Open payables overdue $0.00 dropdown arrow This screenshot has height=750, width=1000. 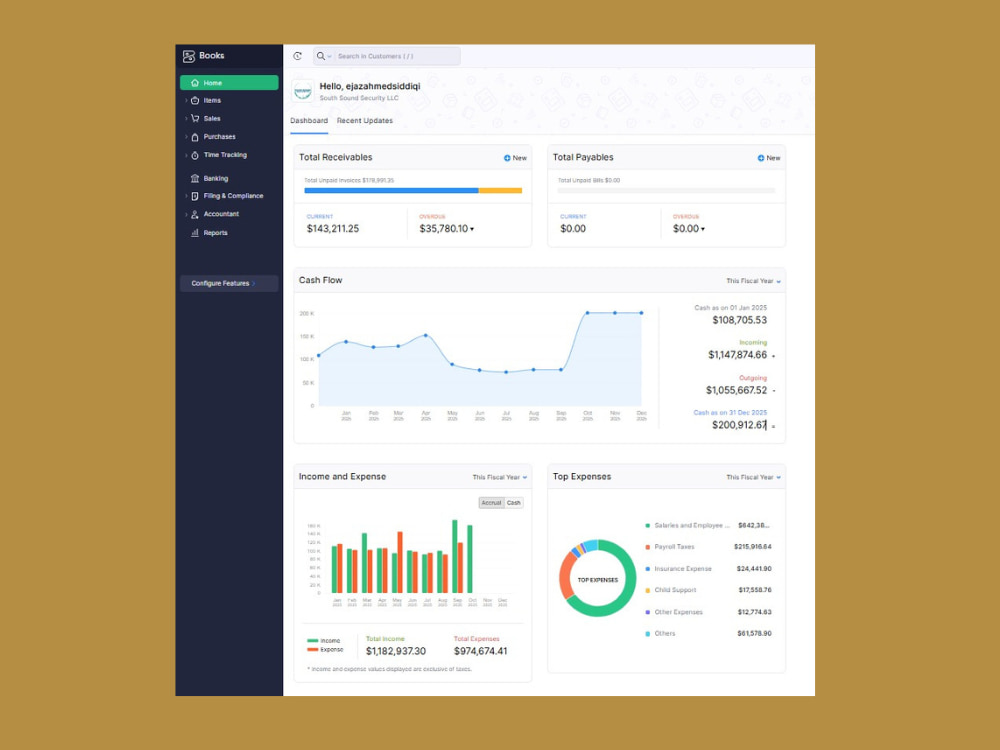click(703, 230)
